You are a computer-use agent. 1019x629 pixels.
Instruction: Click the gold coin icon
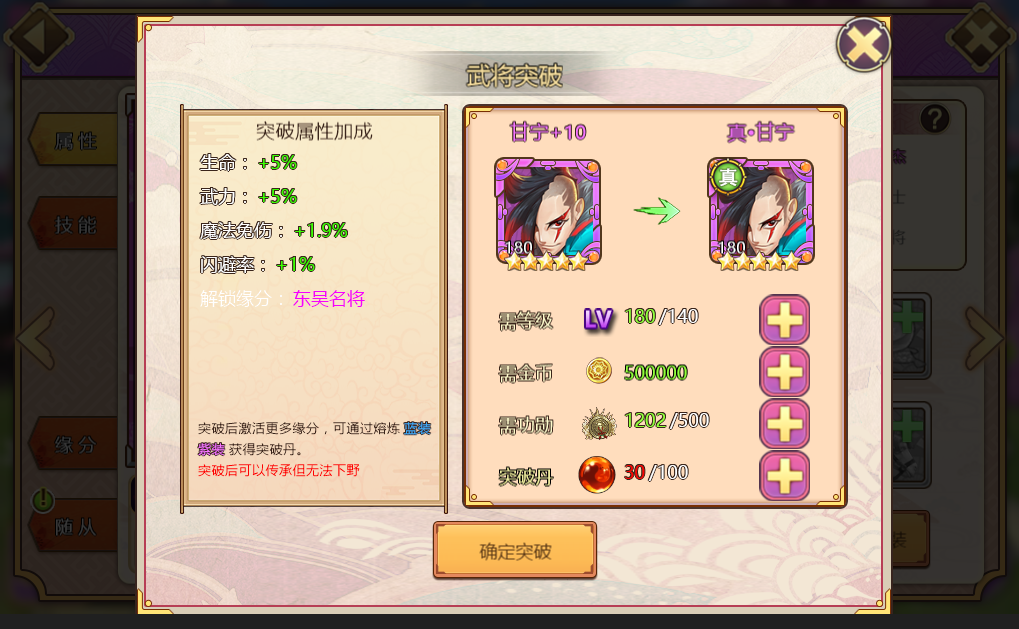point(599,371)
